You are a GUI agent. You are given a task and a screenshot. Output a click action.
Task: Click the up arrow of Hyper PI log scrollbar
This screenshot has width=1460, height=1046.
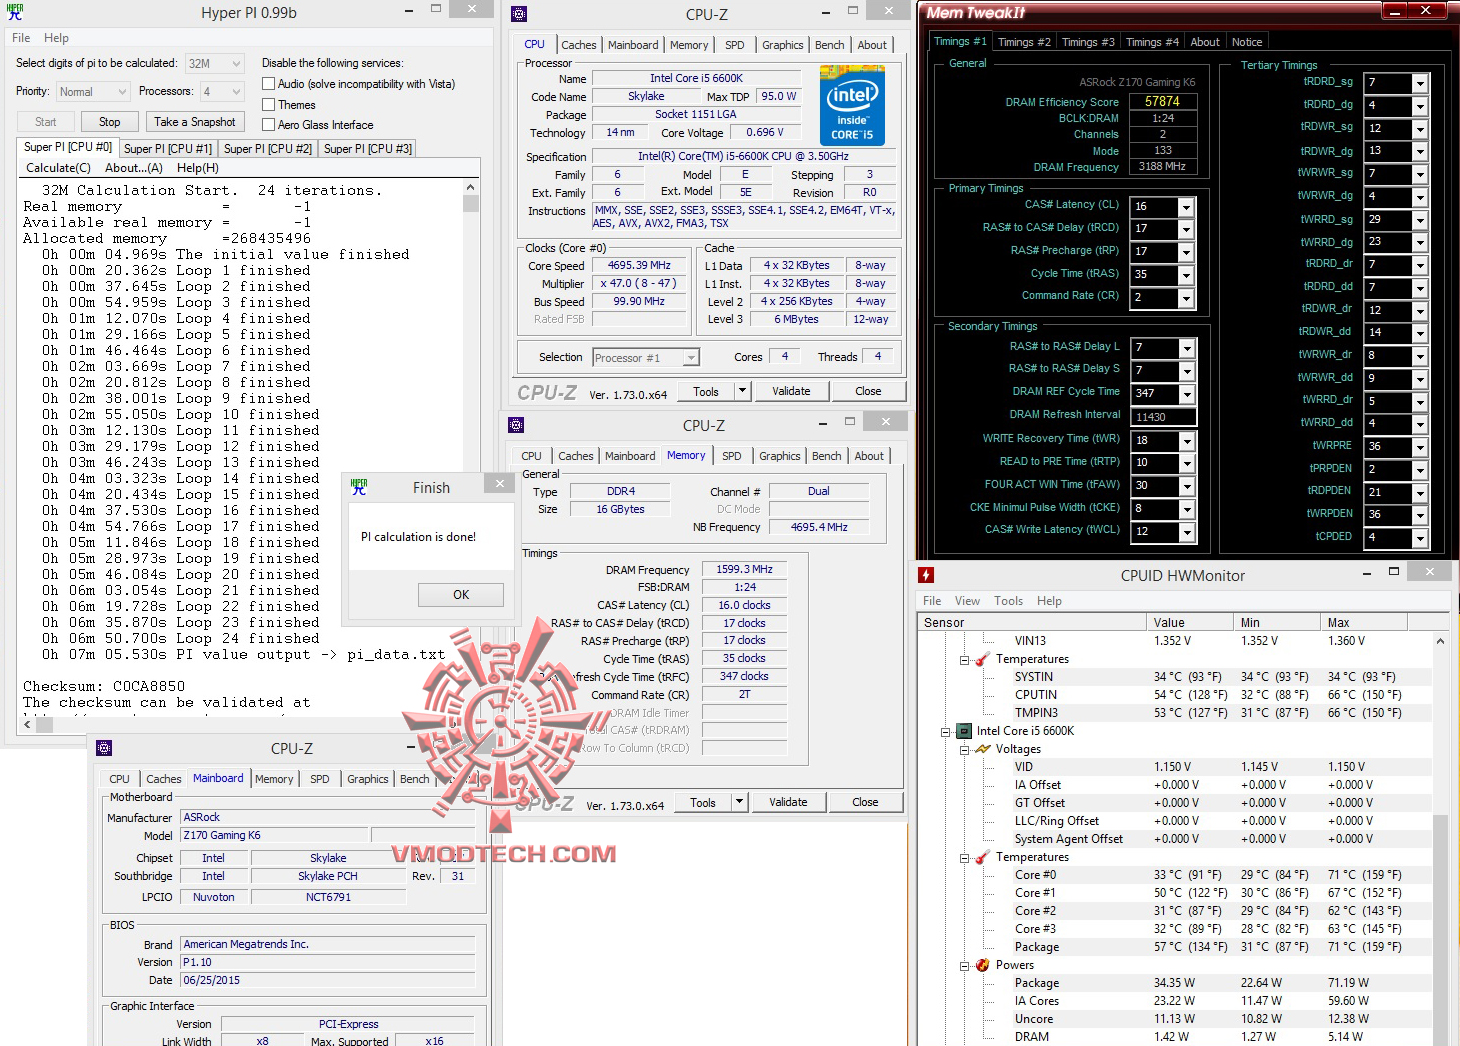(471, 188)
